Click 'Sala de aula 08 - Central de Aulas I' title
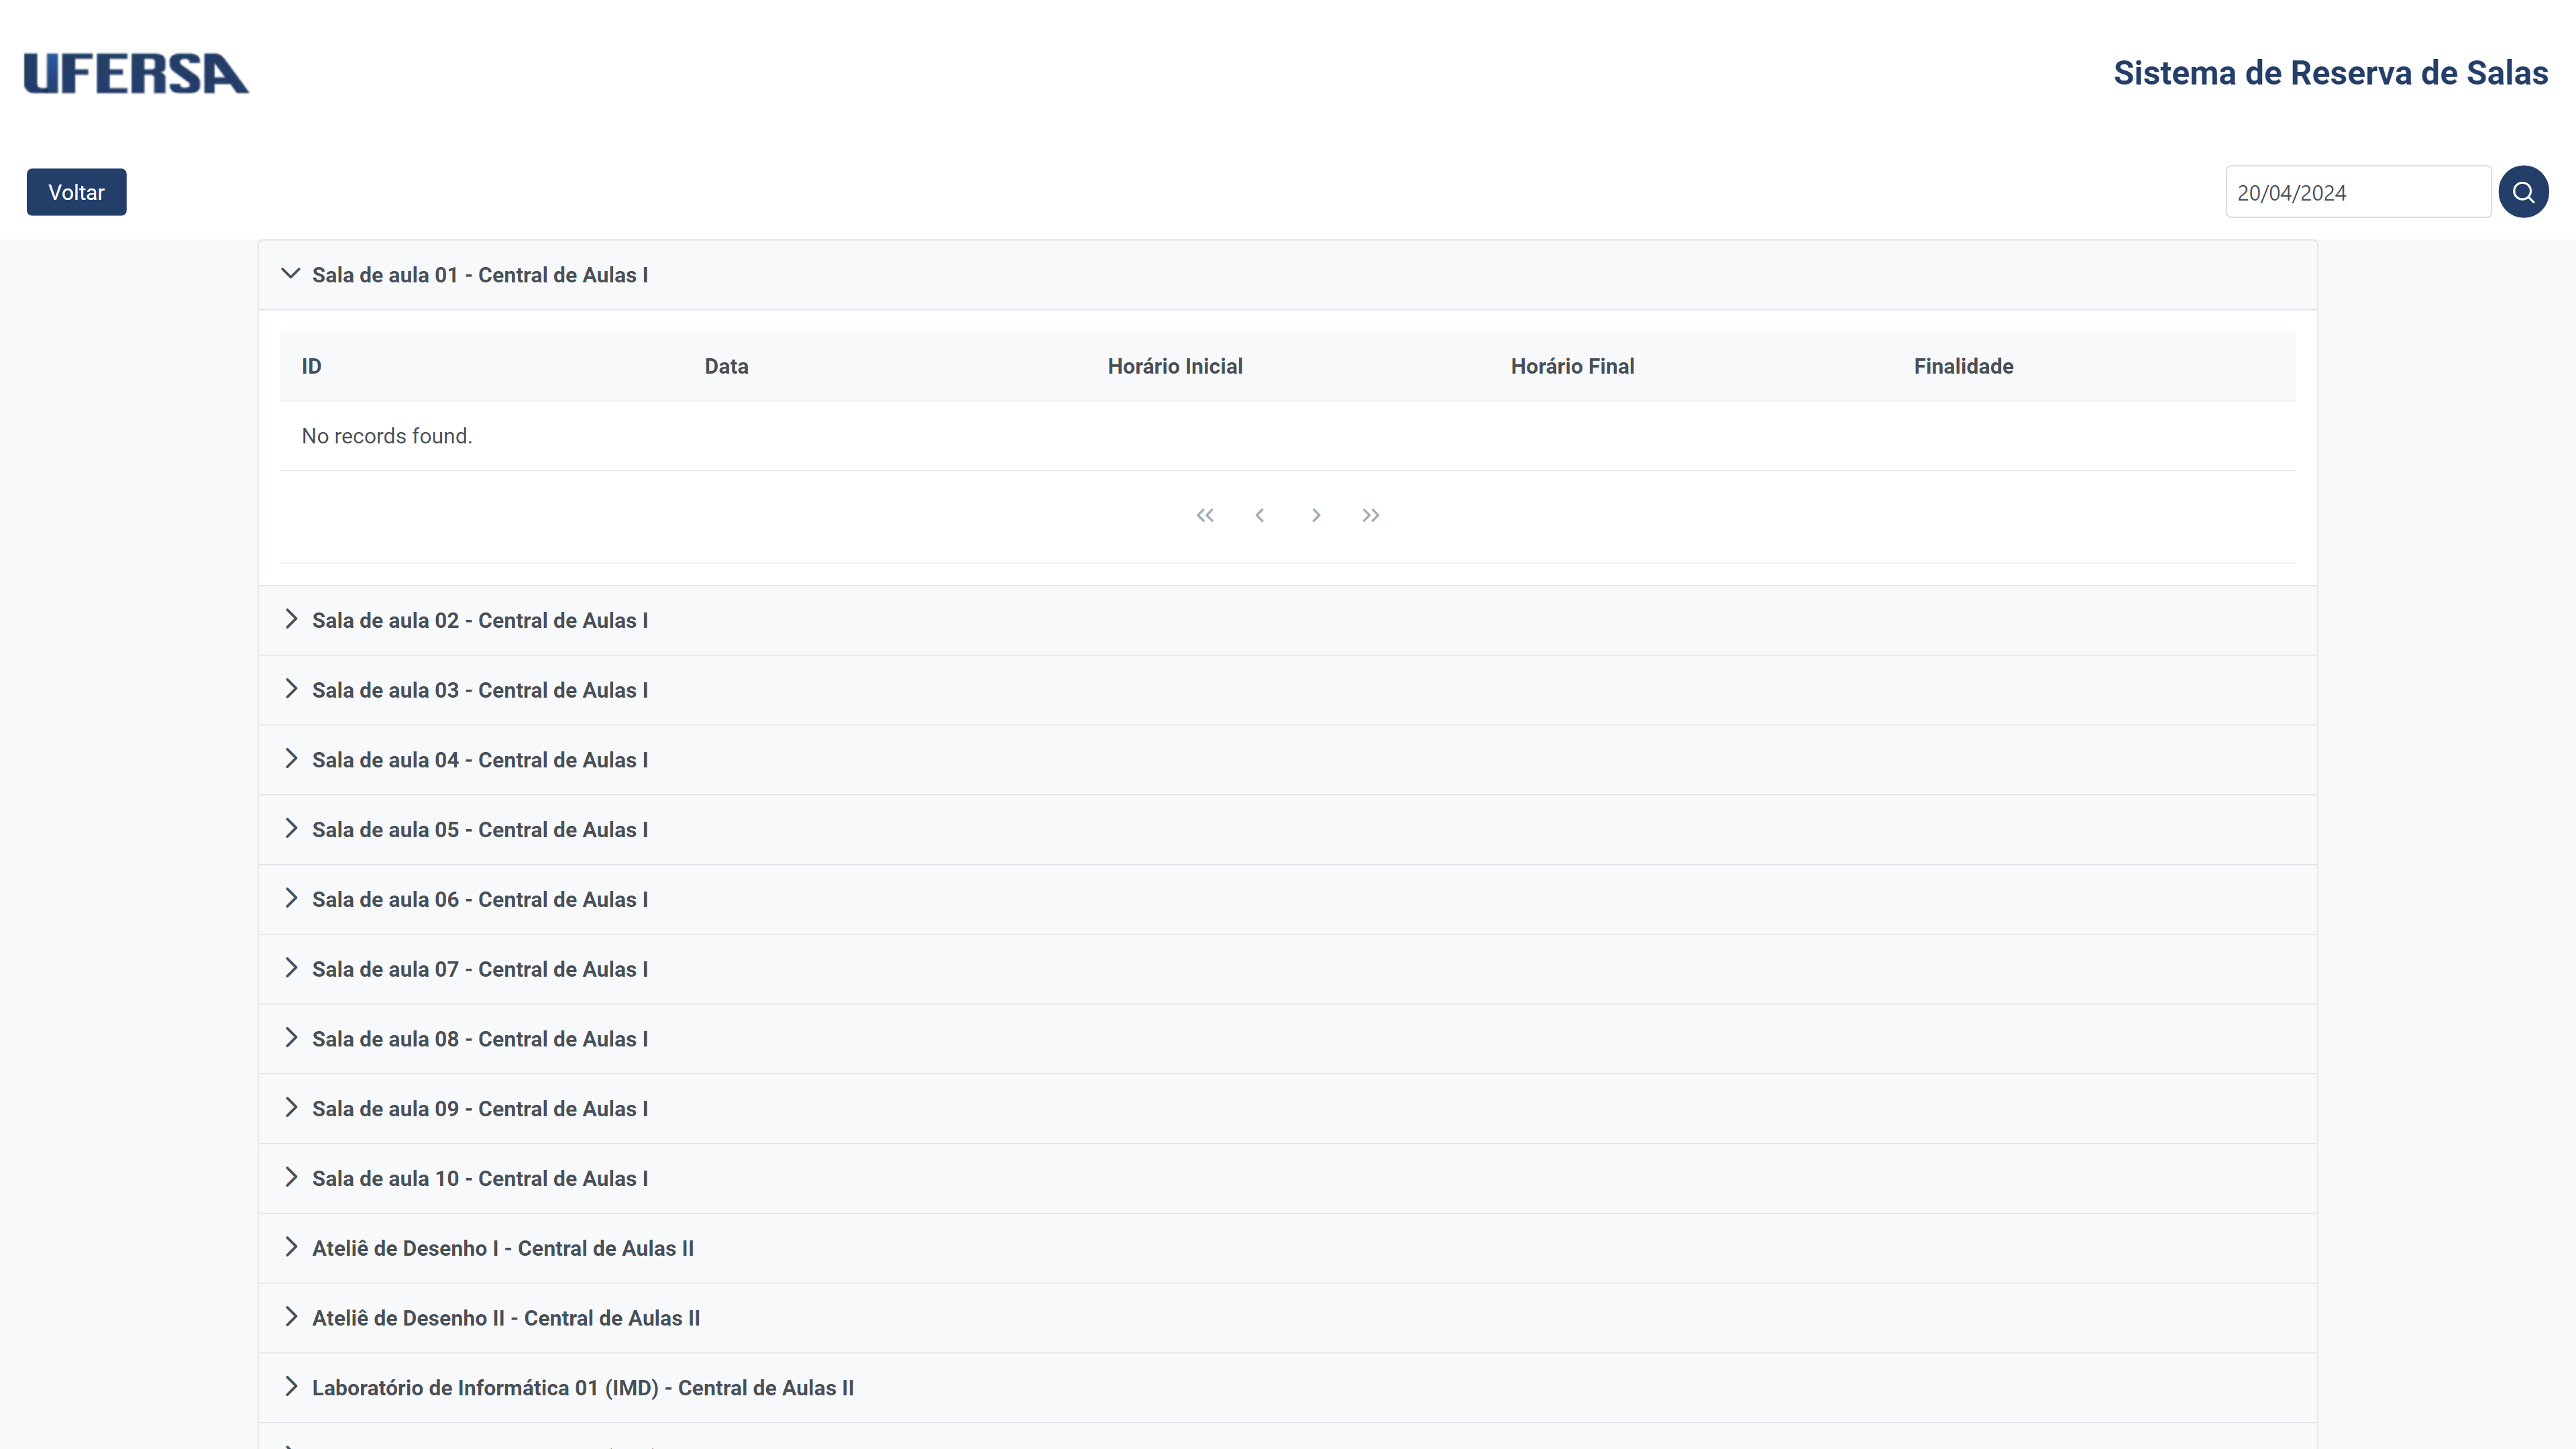 pyautogui.click(x=480, y=1039)
